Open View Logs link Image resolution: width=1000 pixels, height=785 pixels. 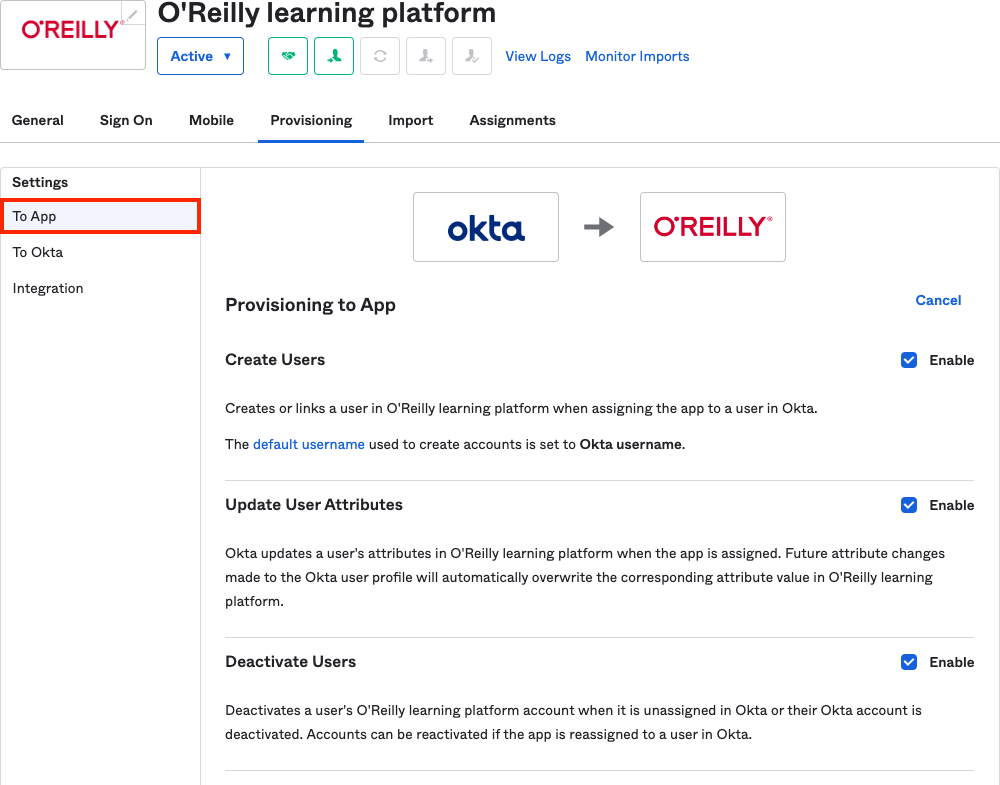pos(538,56)
